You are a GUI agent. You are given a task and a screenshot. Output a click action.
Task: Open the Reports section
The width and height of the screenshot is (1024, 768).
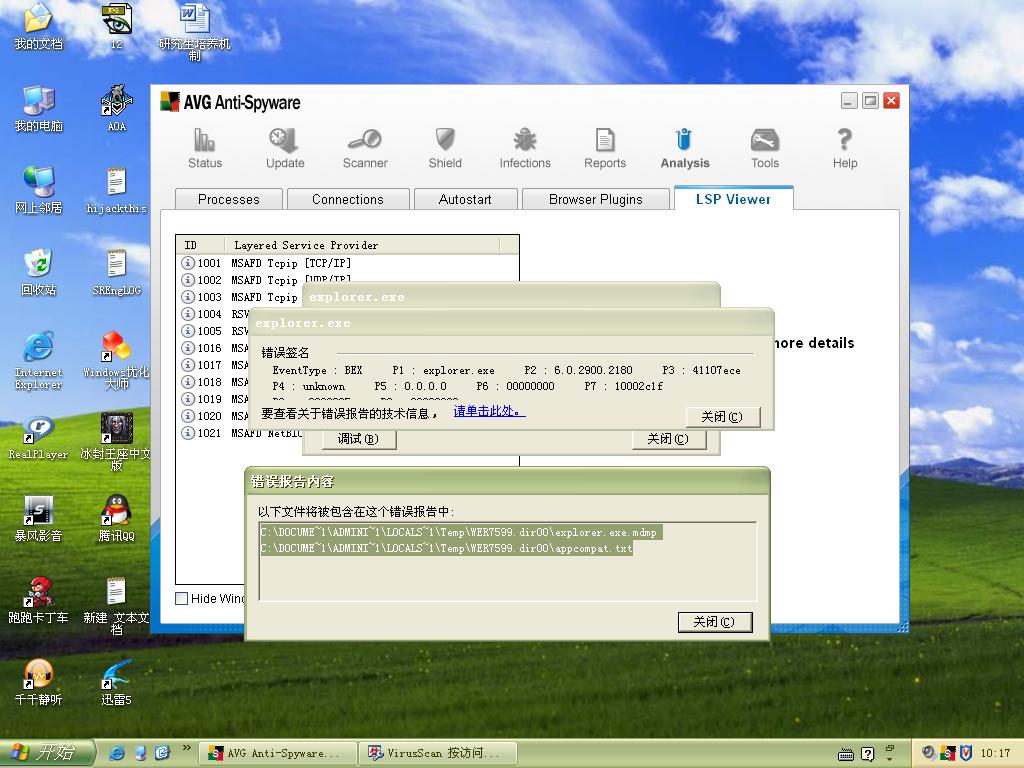pos(605,148)
